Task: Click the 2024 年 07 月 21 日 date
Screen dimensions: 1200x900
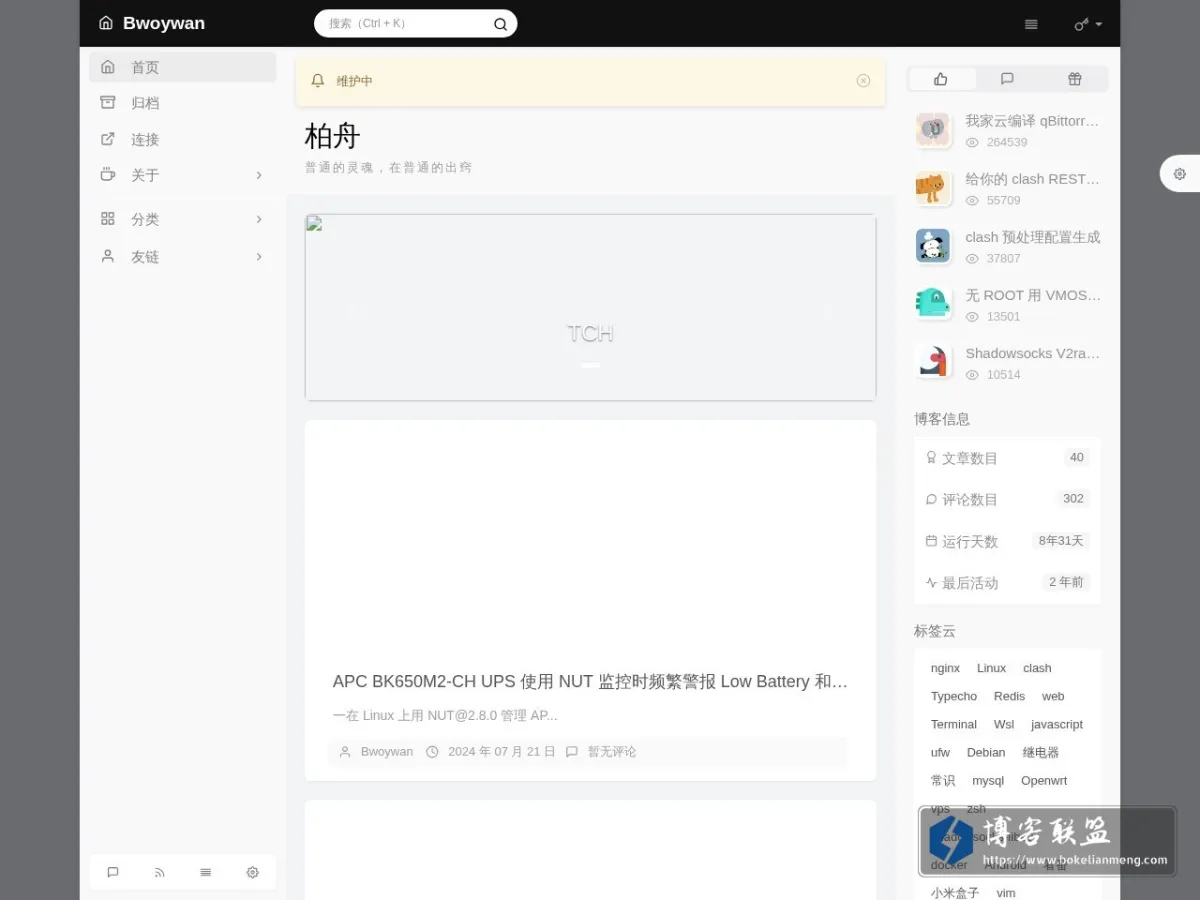Action: point(501,752)
